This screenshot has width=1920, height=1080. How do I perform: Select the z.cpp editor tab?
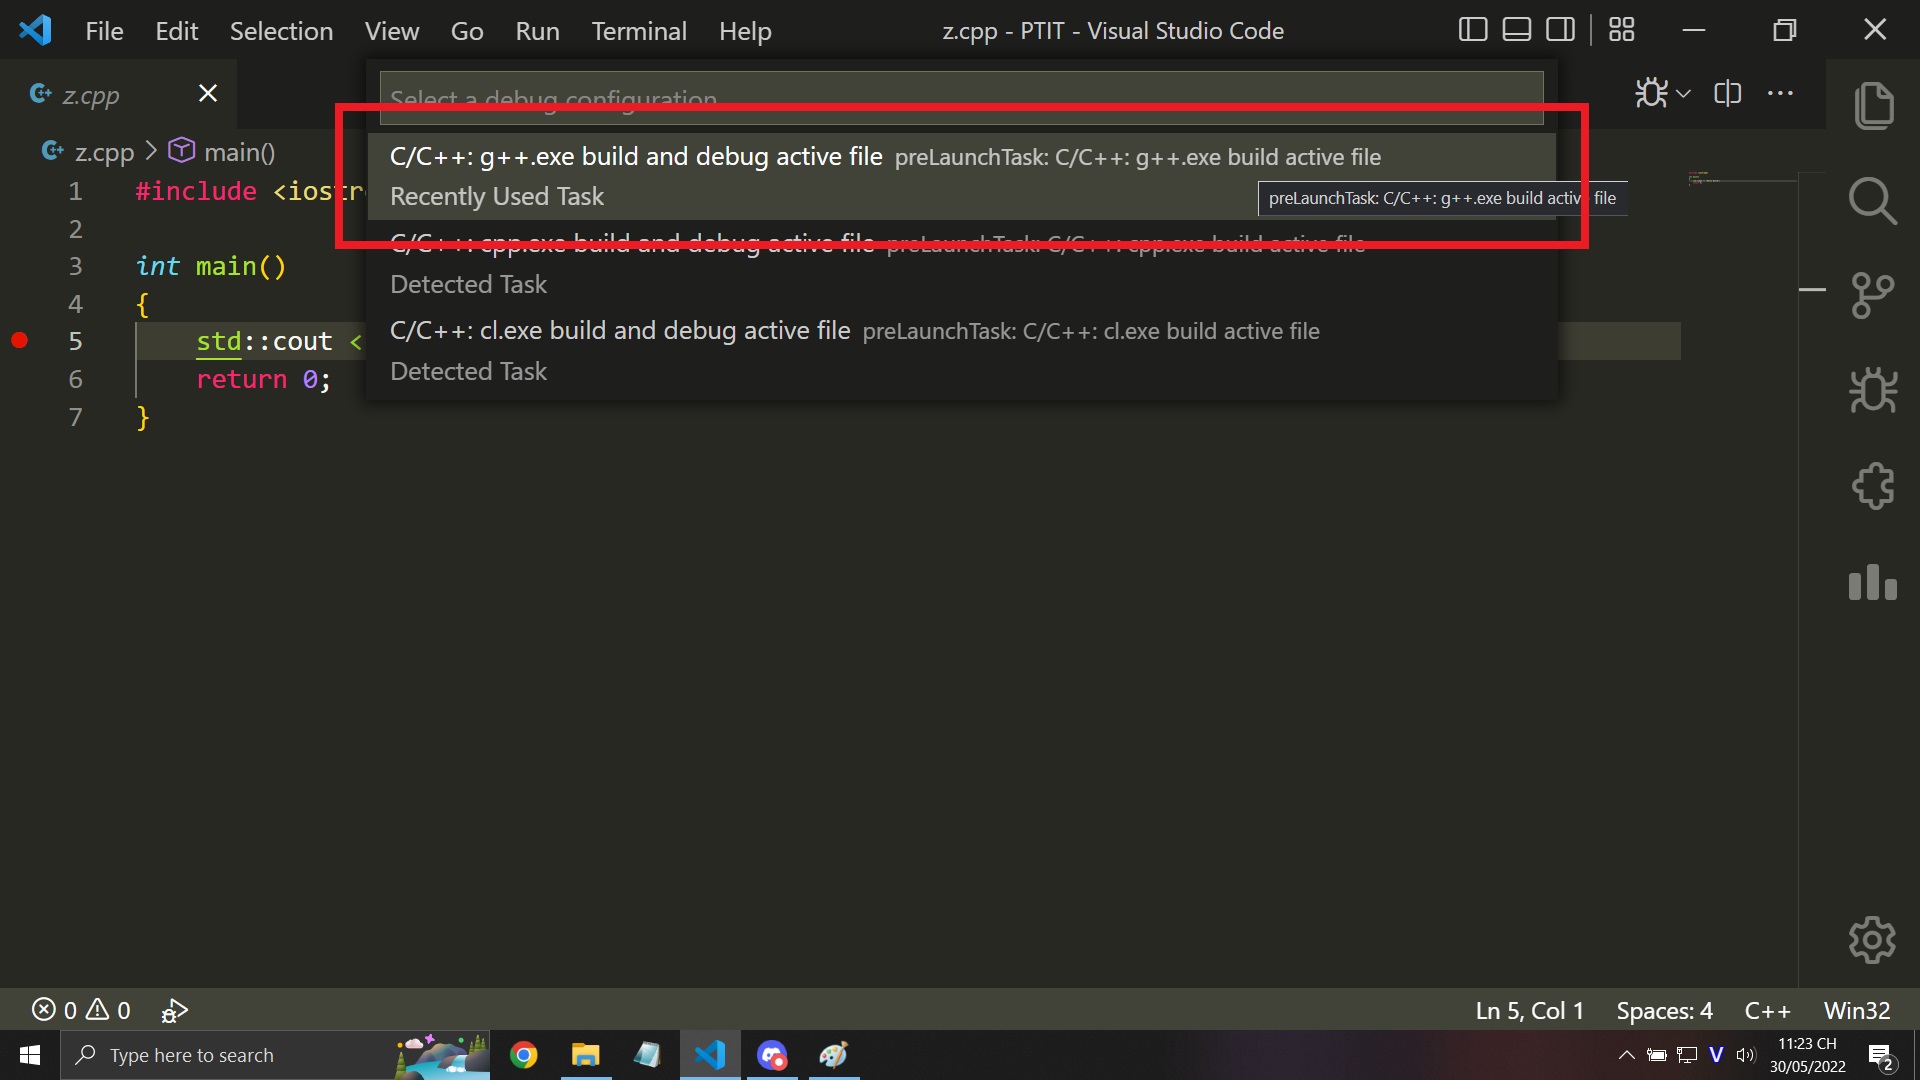coord(118,94)
